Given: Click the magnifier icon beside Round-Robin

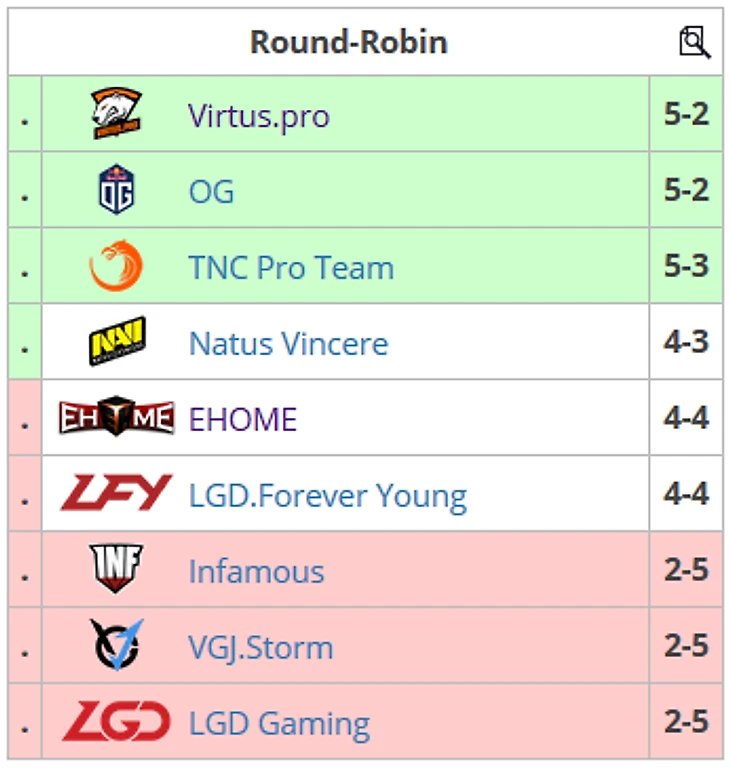Looking at the screenshot, I should [x=694, y=42].
